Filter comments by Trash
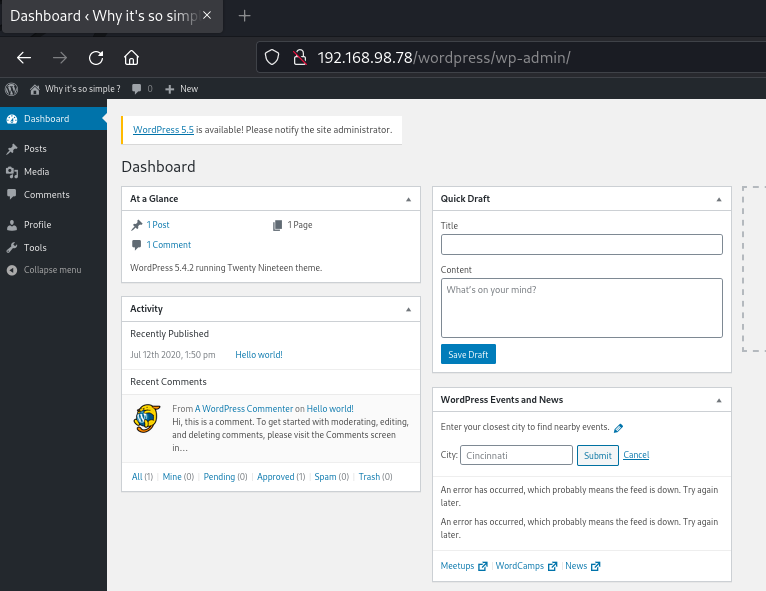766x591 pixels. 369,477
